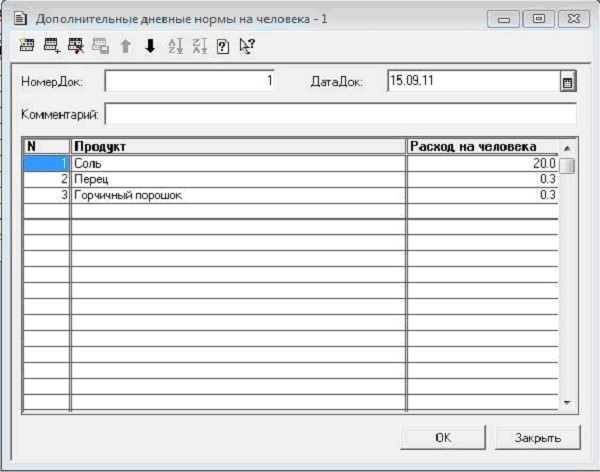Screen dimensions: 600x472
Task: Click the new row toolbar icon
Action: point(27,45)
